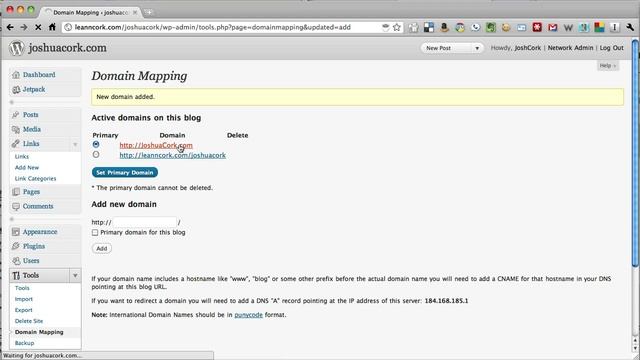Open the punycode link
The image size is (640, 360).
pos(249,315)
